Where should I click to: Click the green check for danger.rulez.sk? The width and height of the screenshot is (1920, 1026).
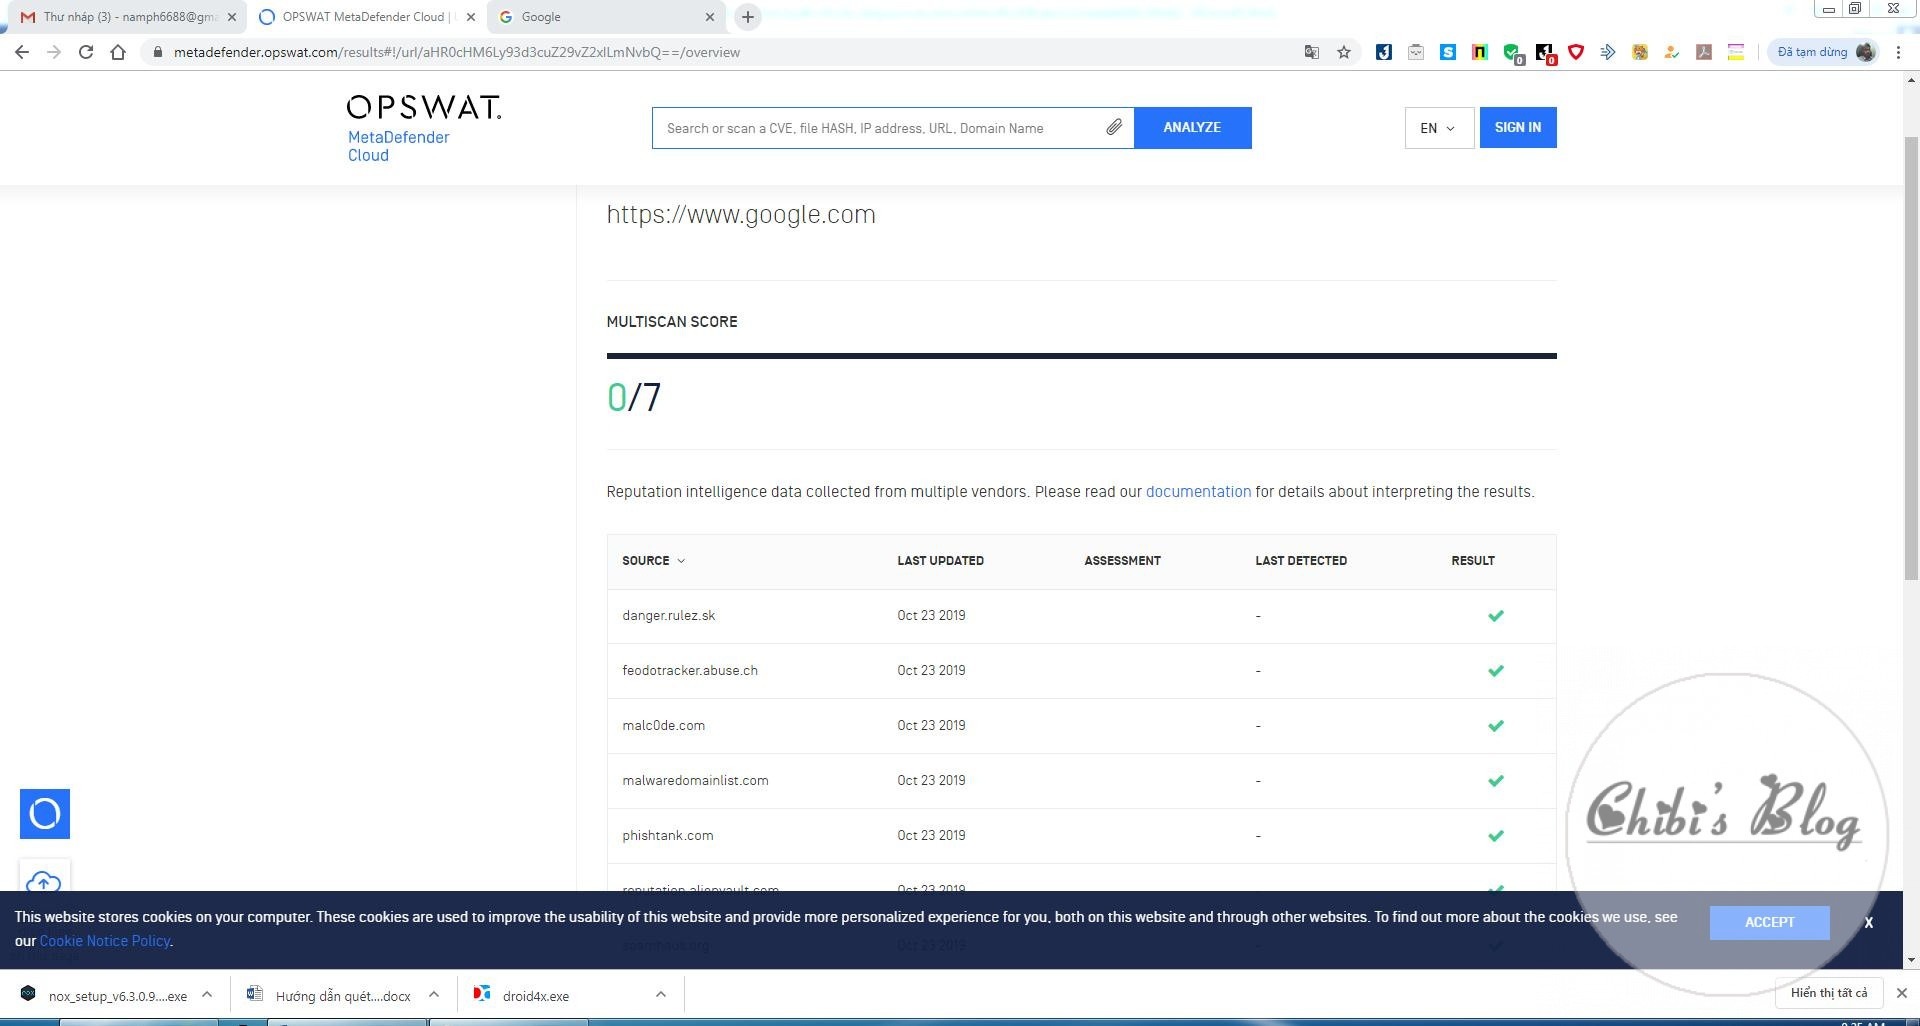tap(1496, 616)
